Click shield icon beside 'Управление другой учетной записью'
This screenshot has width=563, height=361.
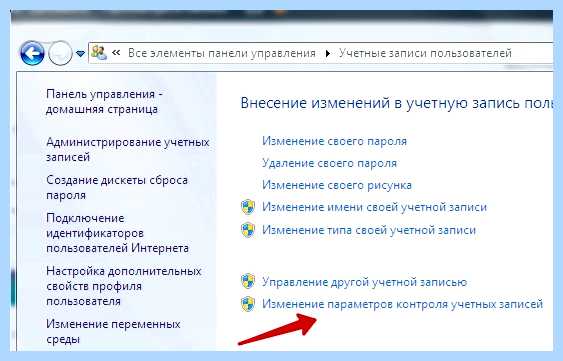point(248,281)
